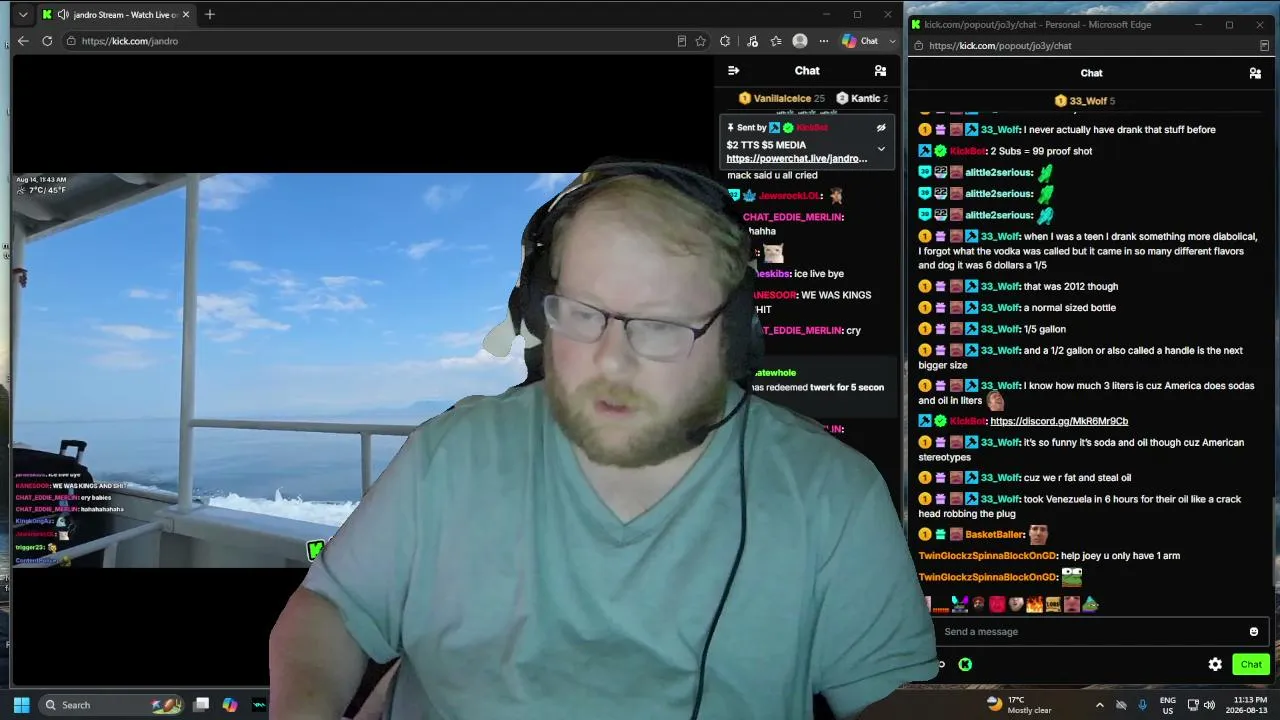Open Copilot Chat in Edge toolbar
Screen dimensions: 1280x720
861,41
